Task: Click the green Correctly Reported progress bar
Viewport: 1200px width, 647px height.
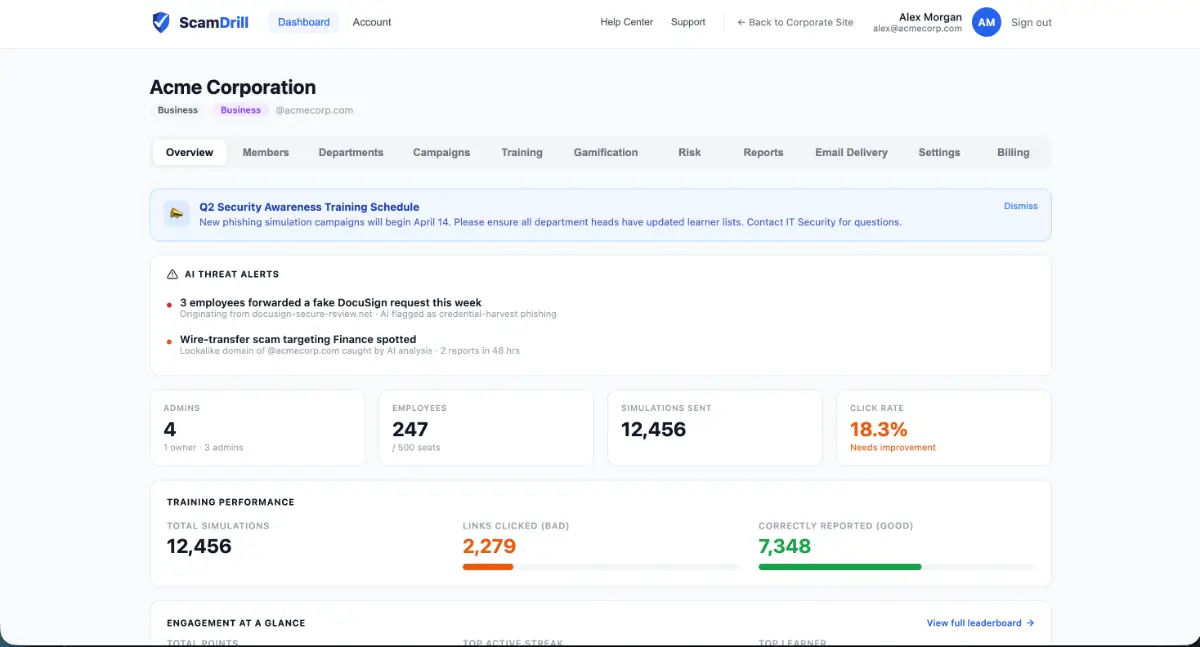Action: coord(840,567)
